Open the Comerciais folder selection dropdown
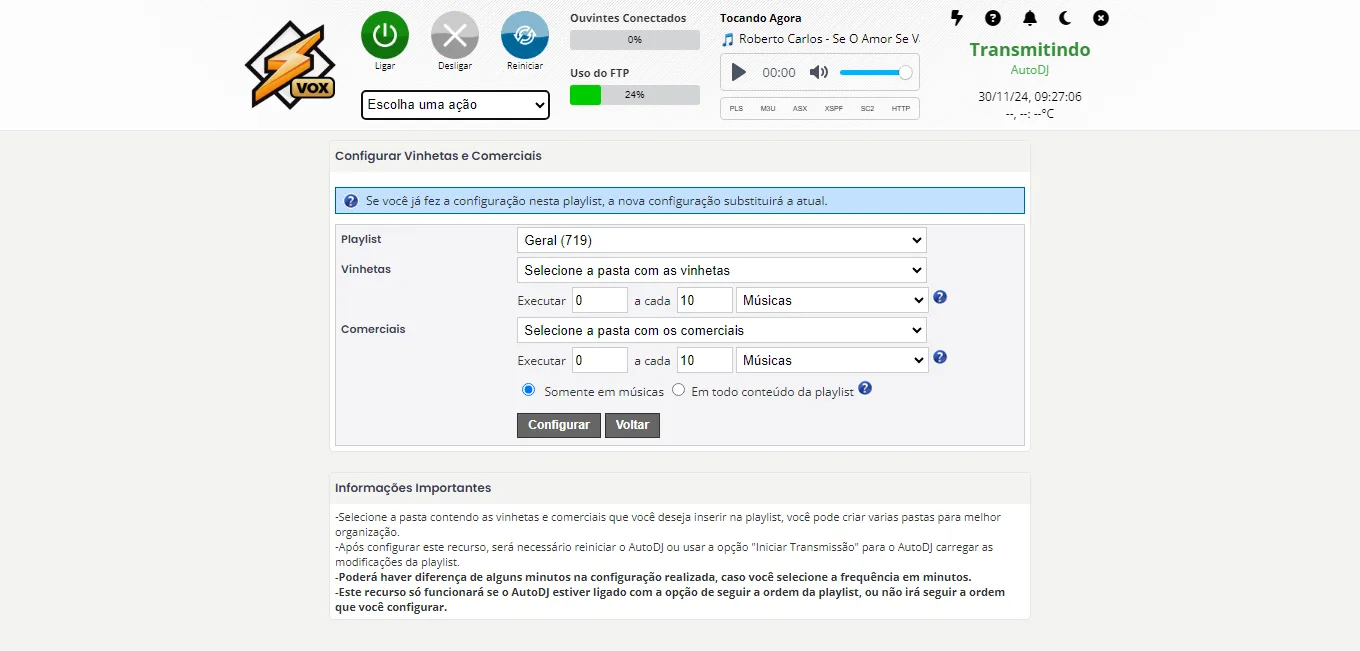The height and width of the screenshot is (651, 1360). coord(721,330)
